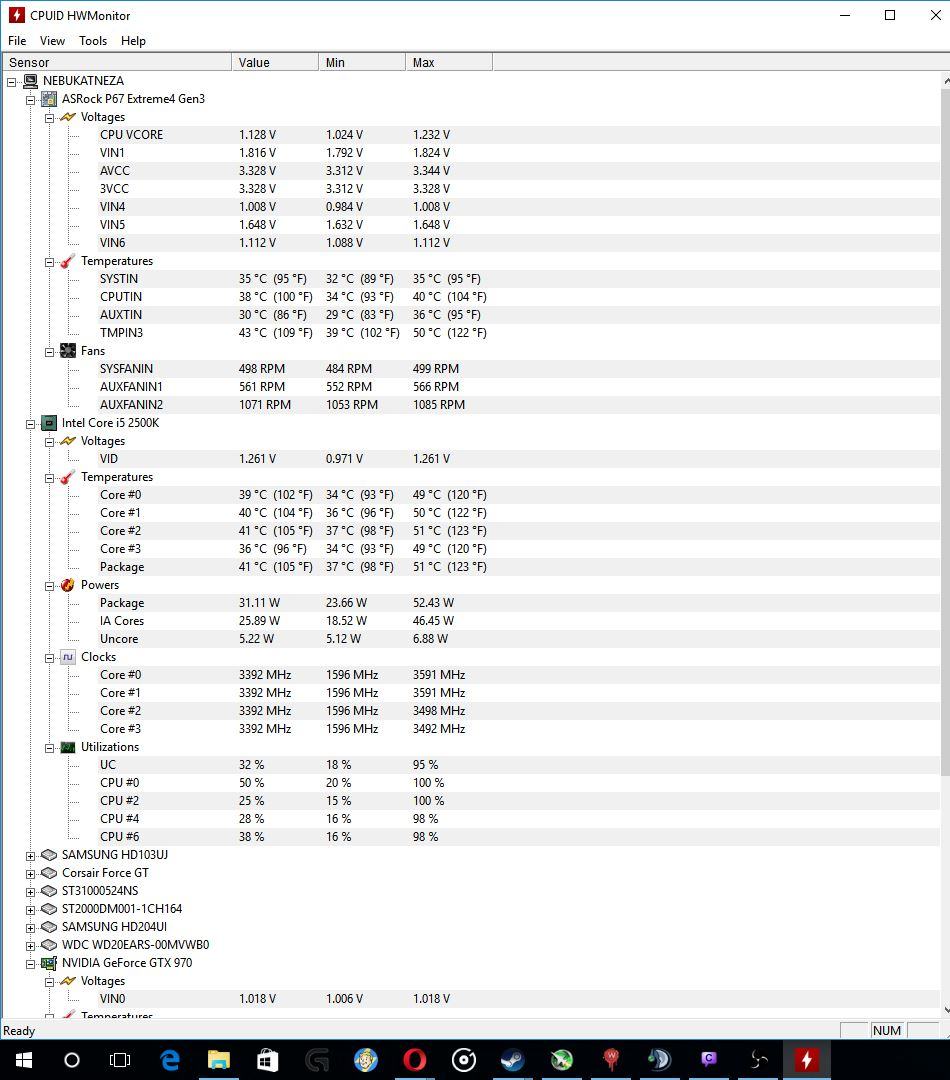The height and width of the screenshot is (1080, 950).
Task: Click the SAMSUNG HD103UJ drive icon
Action: coord(49,855)
